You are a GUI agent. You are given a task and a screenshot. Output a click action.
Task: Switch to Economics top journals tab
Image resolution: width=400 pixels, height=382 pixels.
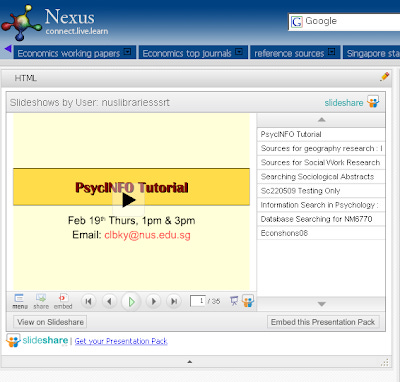coord(187,53)
